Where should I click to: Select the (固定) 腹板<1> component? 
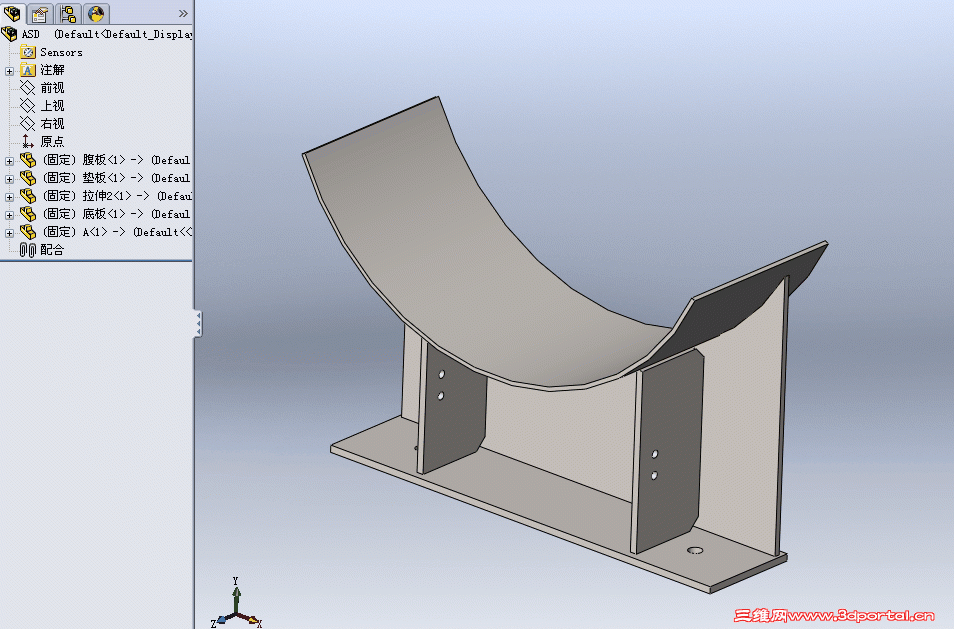coord(116,160)
